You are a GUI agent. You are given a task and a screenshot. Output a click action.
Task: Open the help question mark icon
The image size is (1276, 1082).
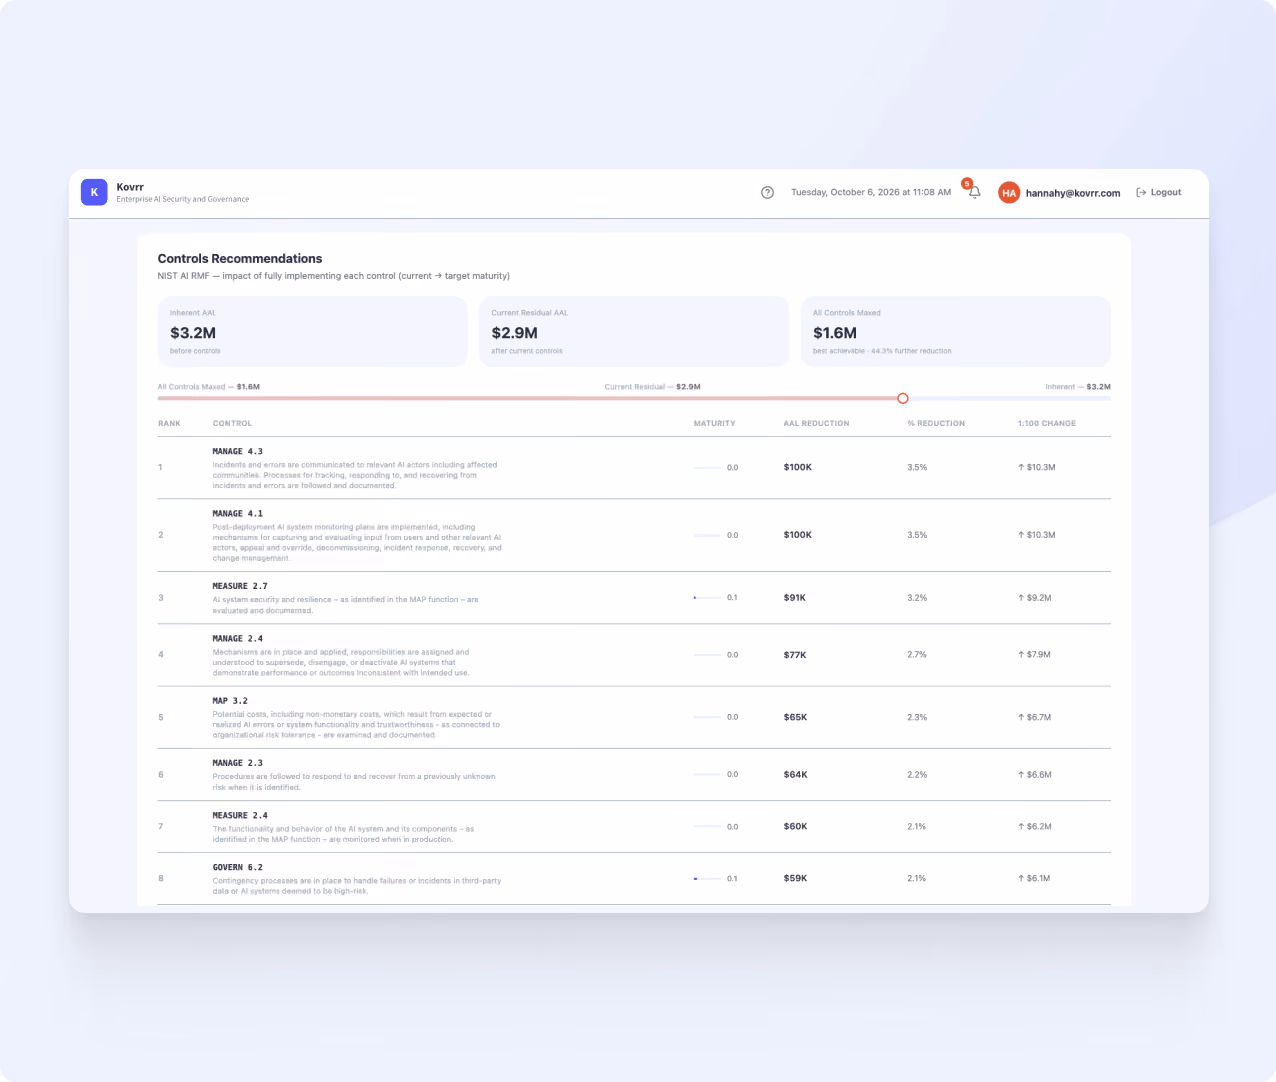pyautogui.click(x=767, y=192)
